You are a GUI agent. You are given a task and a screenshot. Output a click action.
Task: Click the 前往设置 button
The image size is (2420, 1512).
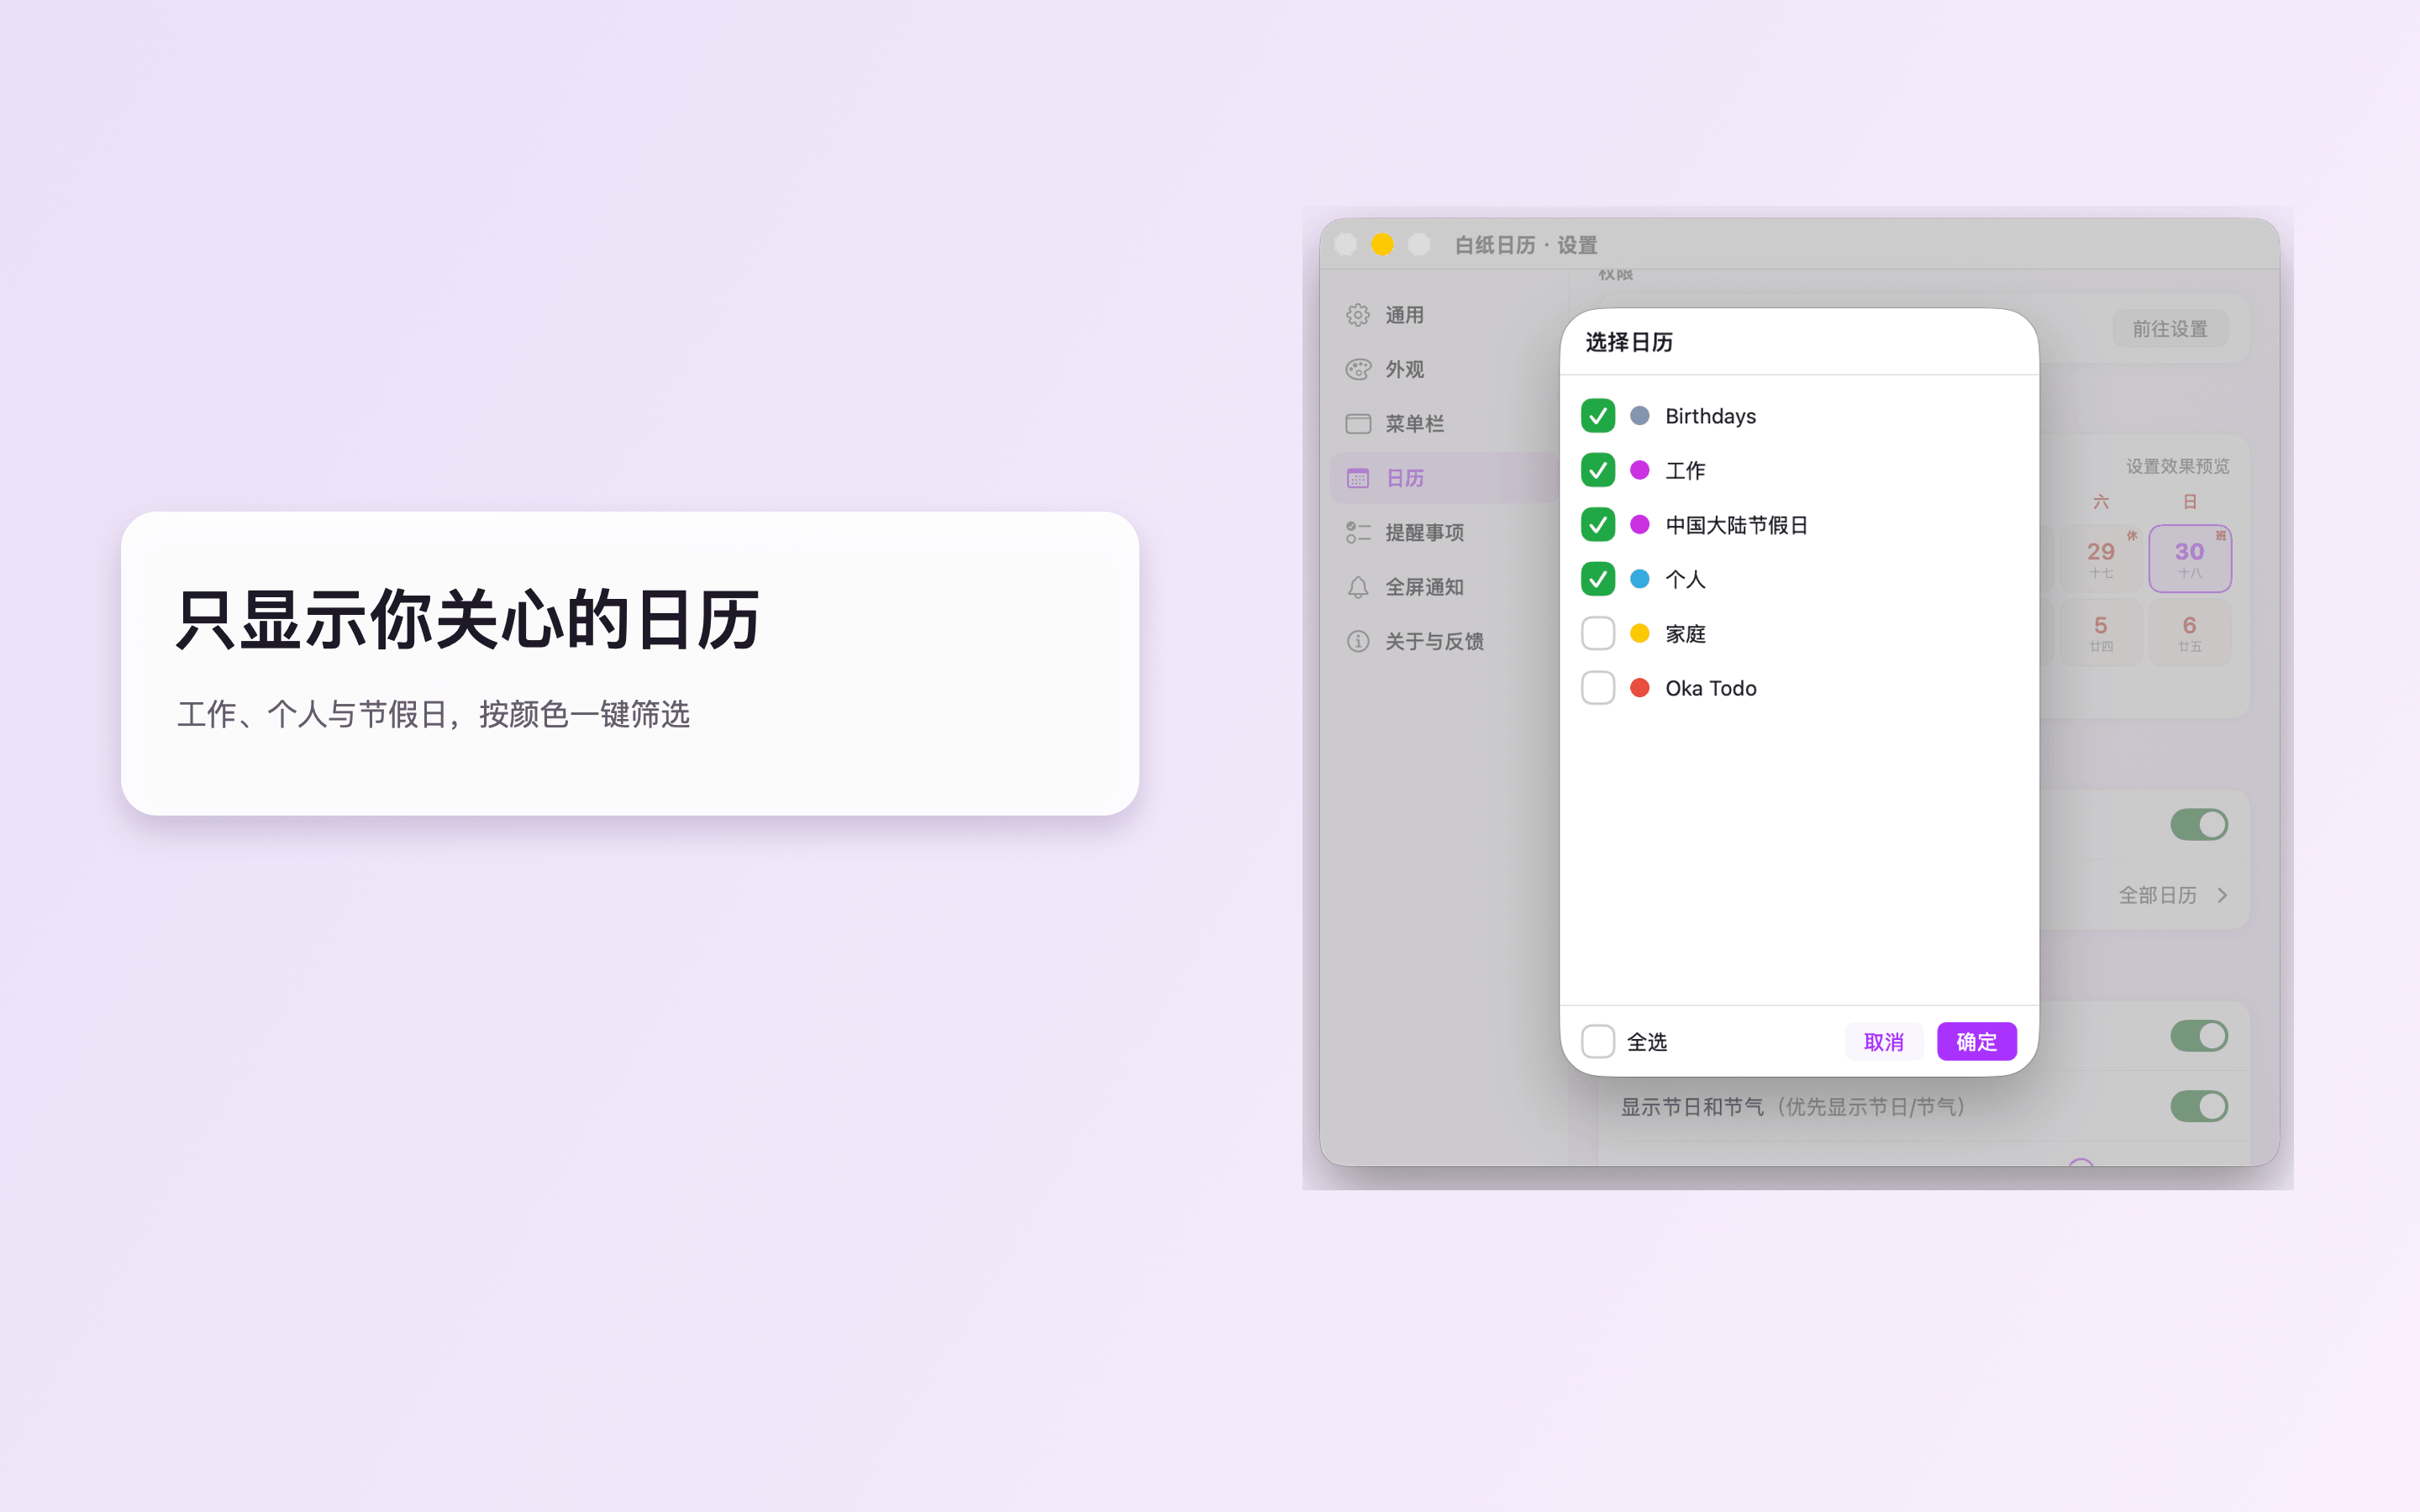2169,329
